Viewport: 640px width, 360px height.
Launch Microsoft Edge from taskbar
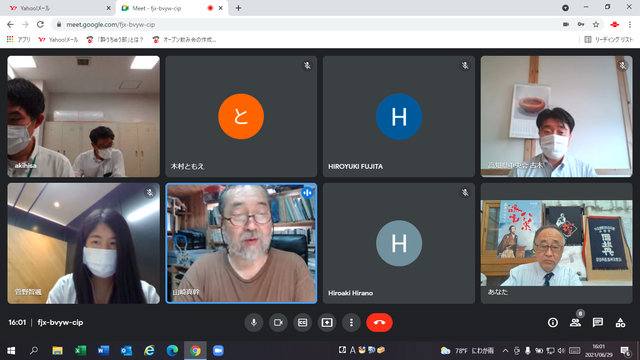click(172, 351)
